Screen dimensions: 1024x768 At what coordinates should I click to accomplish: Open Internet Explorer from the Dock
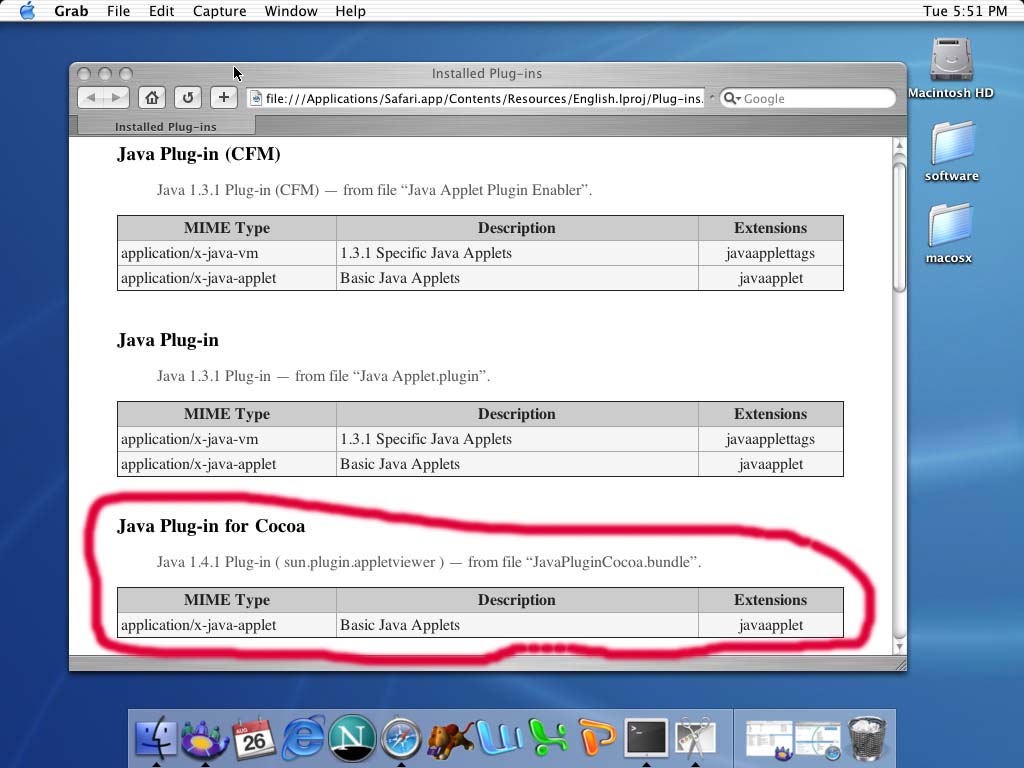pos(303,740)
